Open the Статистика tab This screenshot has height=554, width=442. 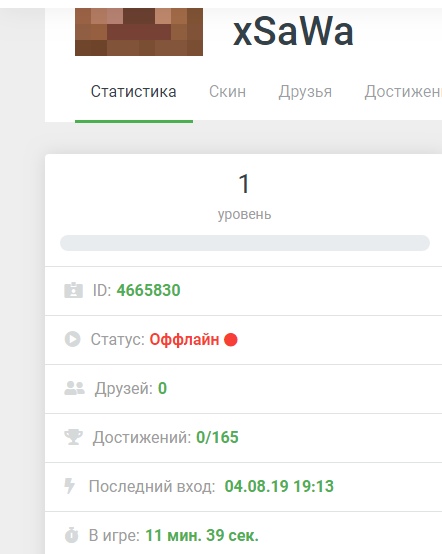click(134, 92)
